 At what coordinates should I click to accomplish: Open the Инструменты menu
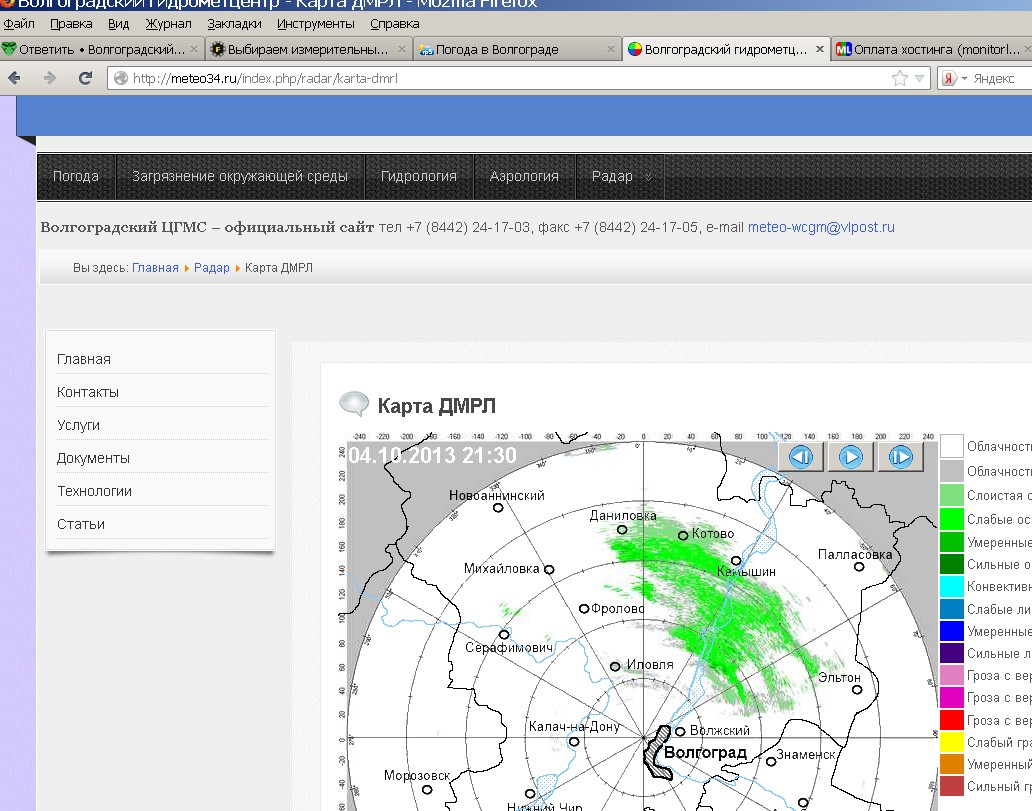coord(315,24)
